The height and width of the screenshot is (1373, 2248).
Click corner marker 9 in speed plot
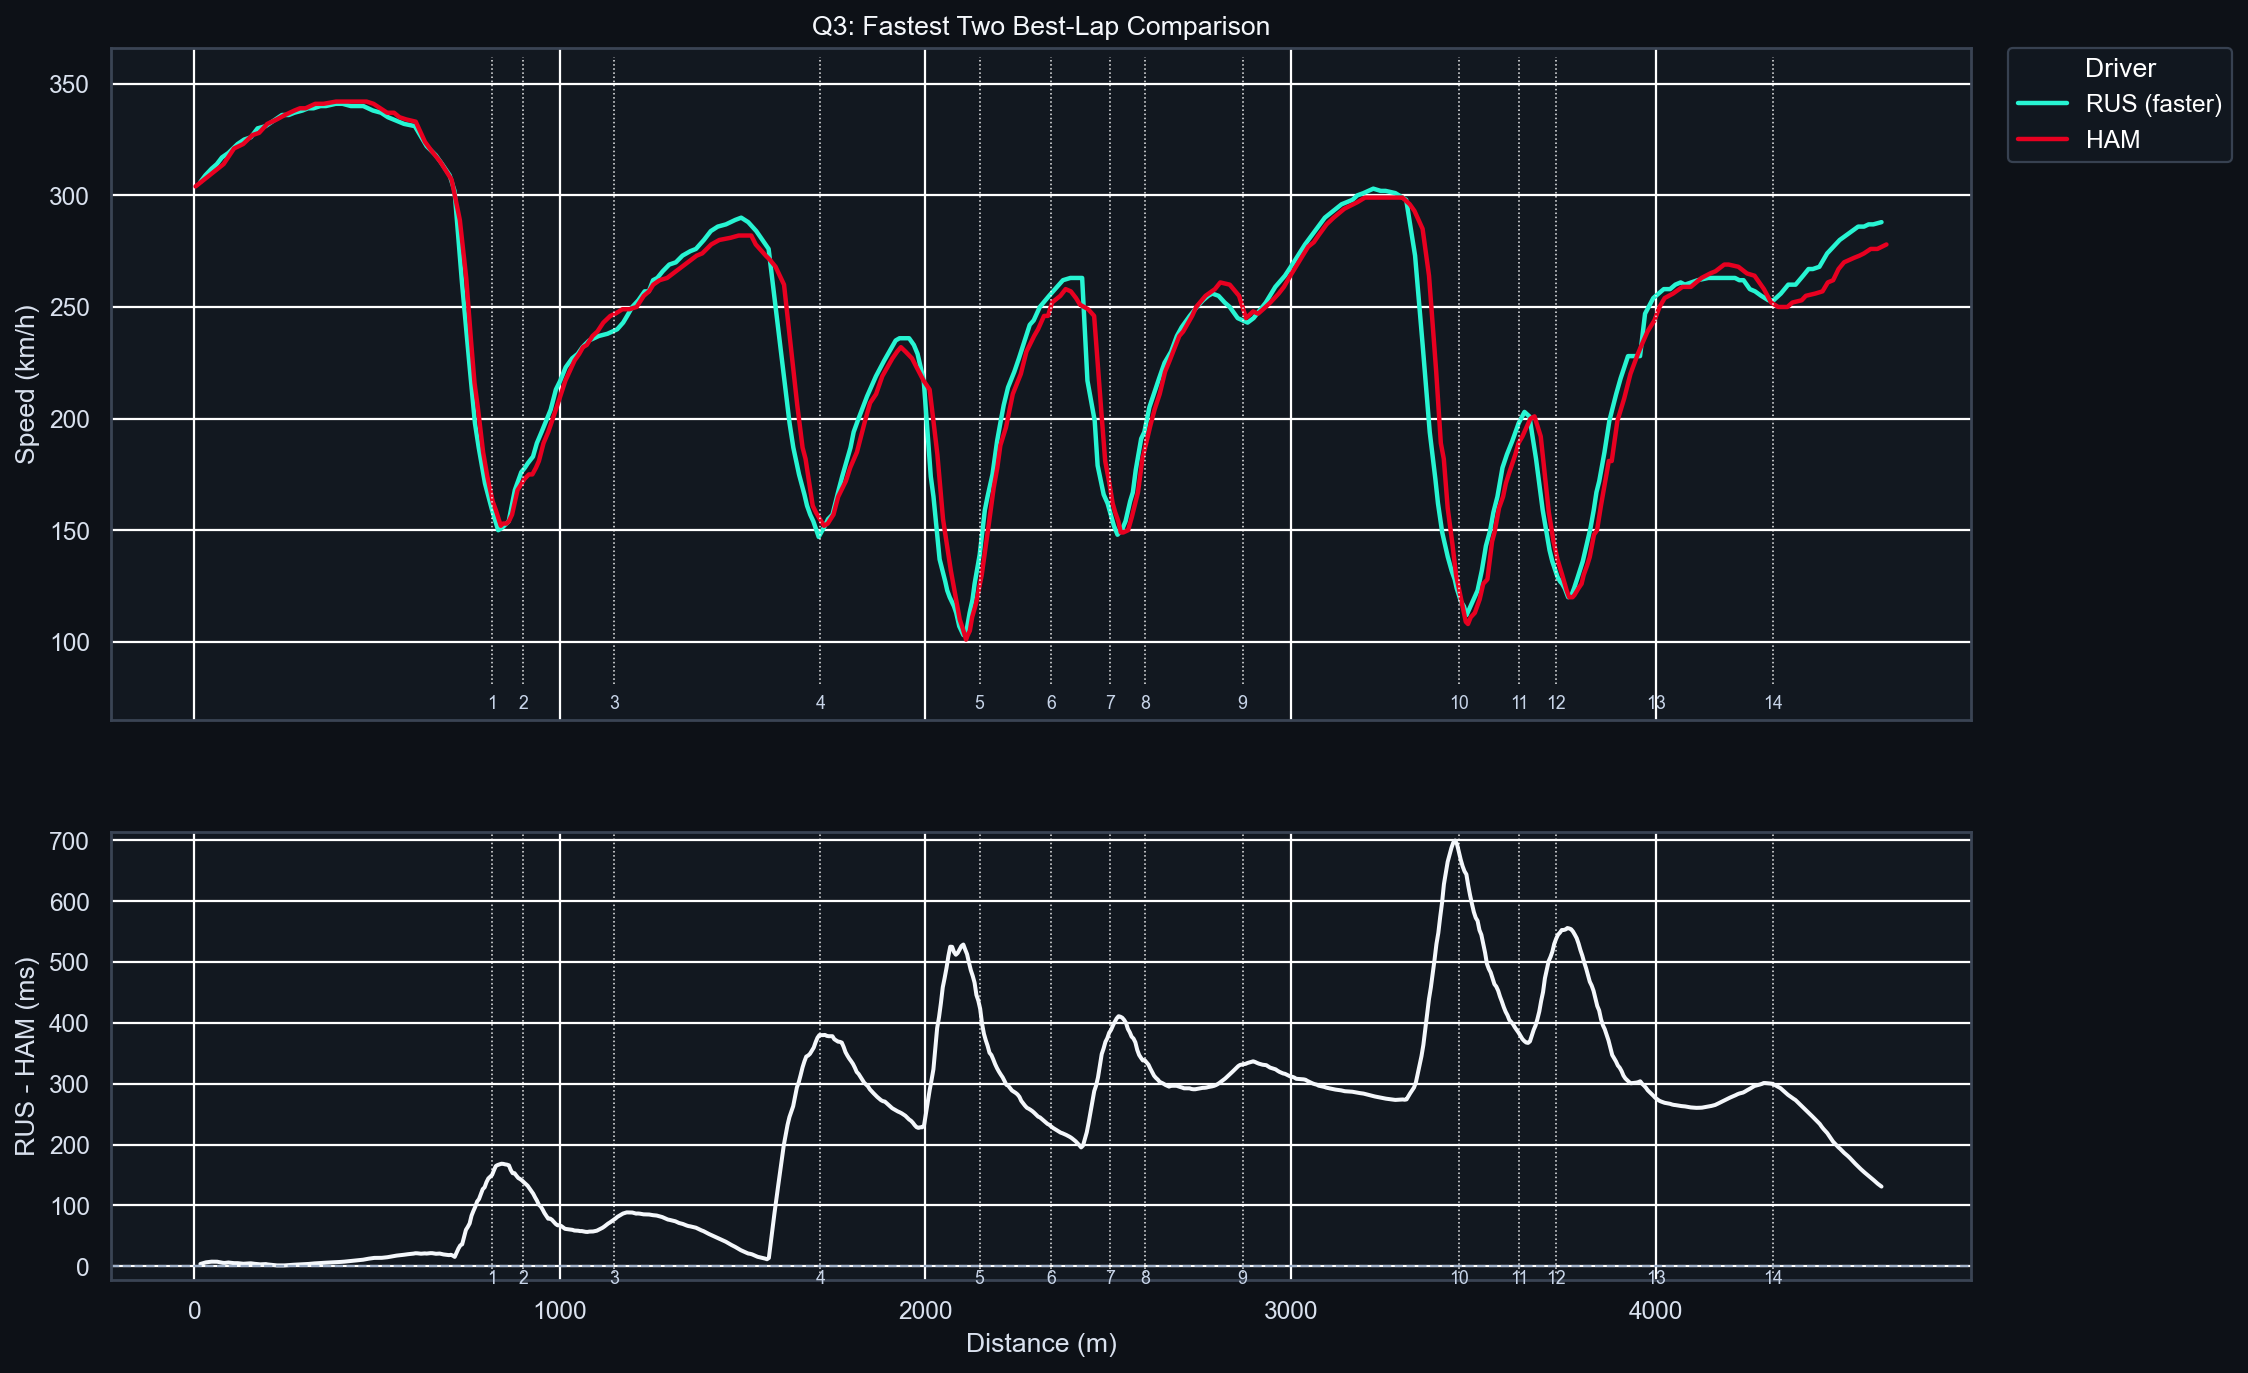tap(1243, 703)
